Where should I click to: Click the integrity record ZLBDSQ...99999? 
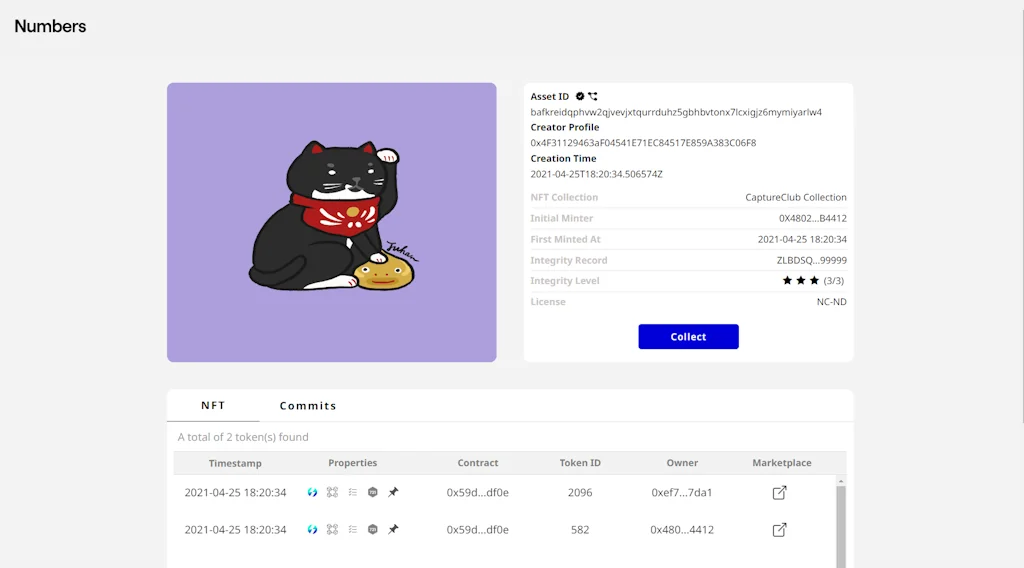812,260
